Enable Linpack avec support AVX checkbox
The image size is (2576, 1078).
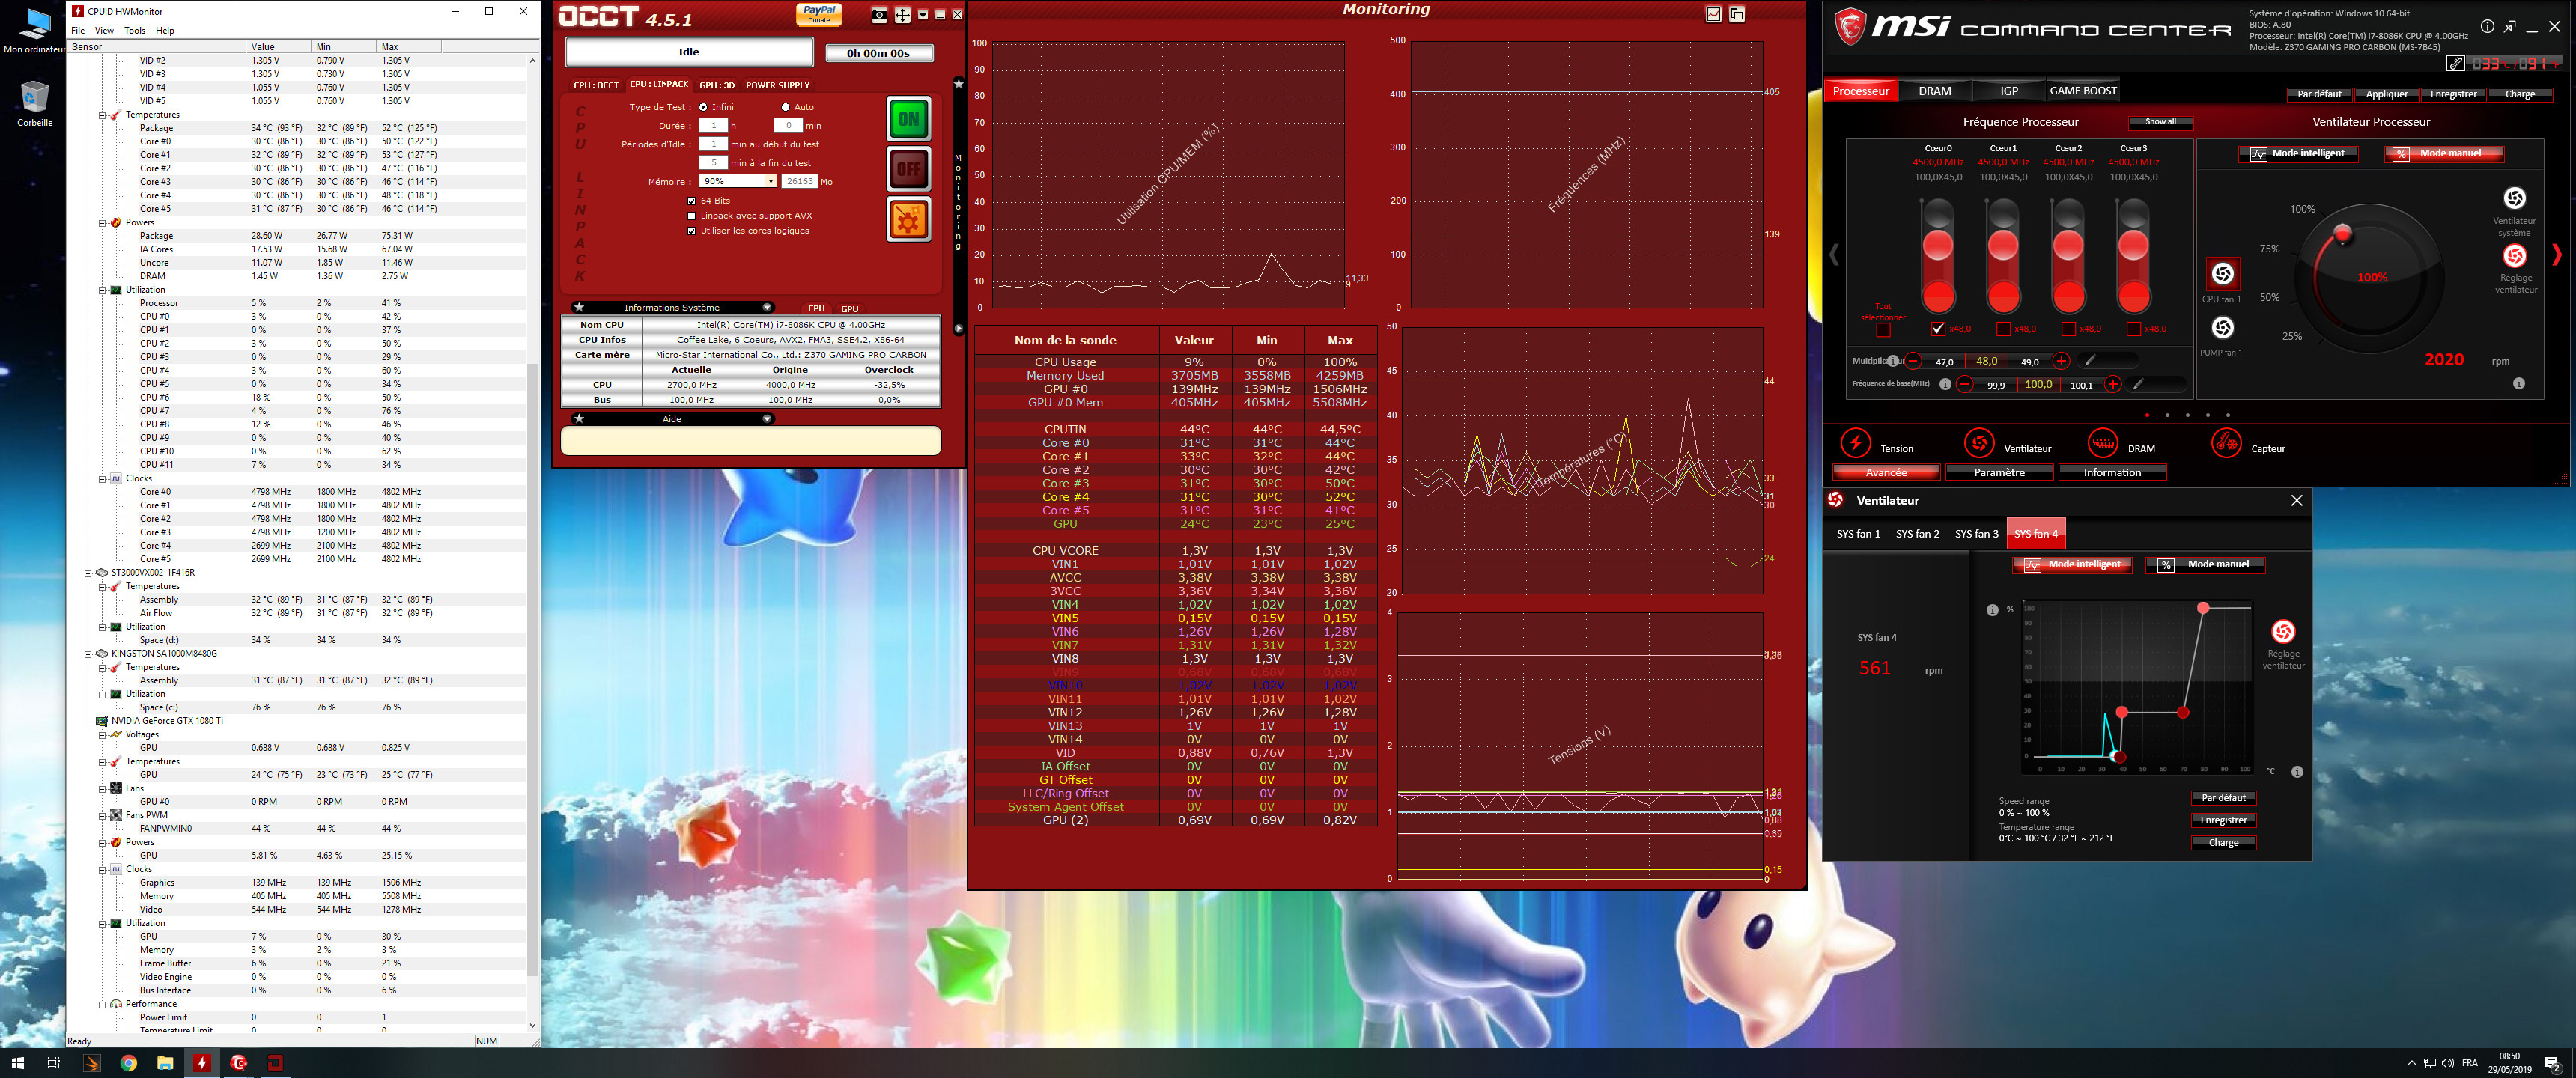pos(691,216)
